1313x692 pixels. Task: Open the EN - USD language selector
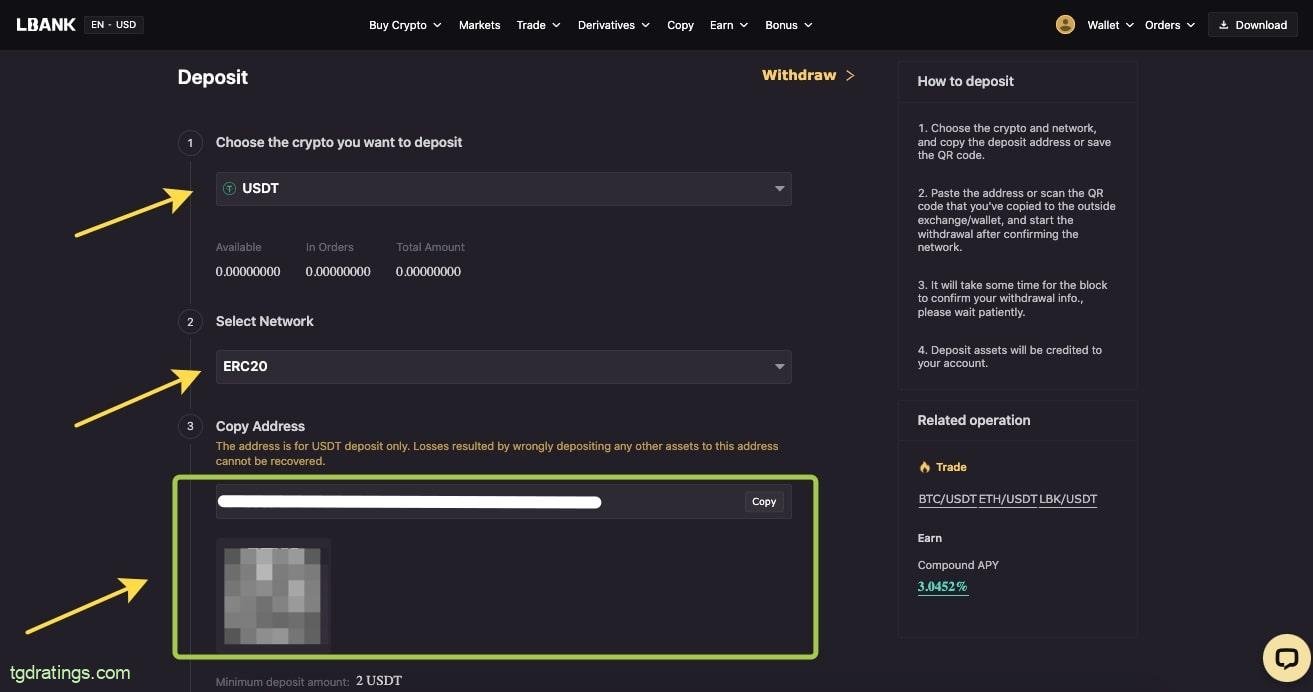pos(113,25)
